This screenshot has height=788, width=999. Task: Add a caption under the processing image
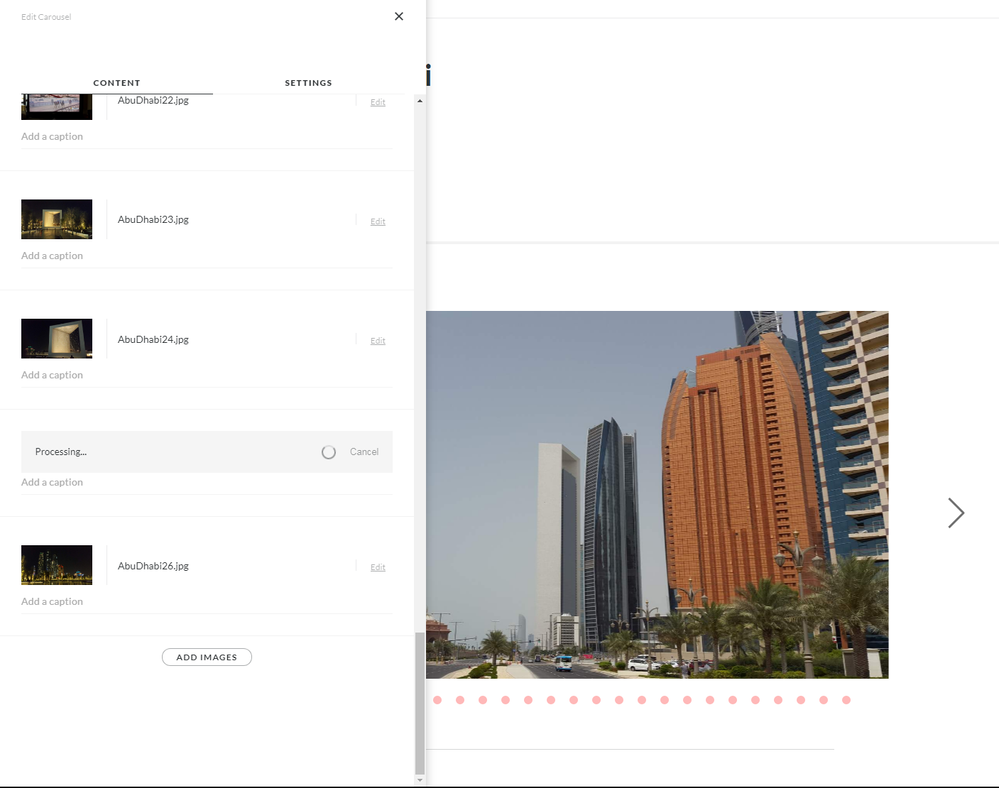52,482
